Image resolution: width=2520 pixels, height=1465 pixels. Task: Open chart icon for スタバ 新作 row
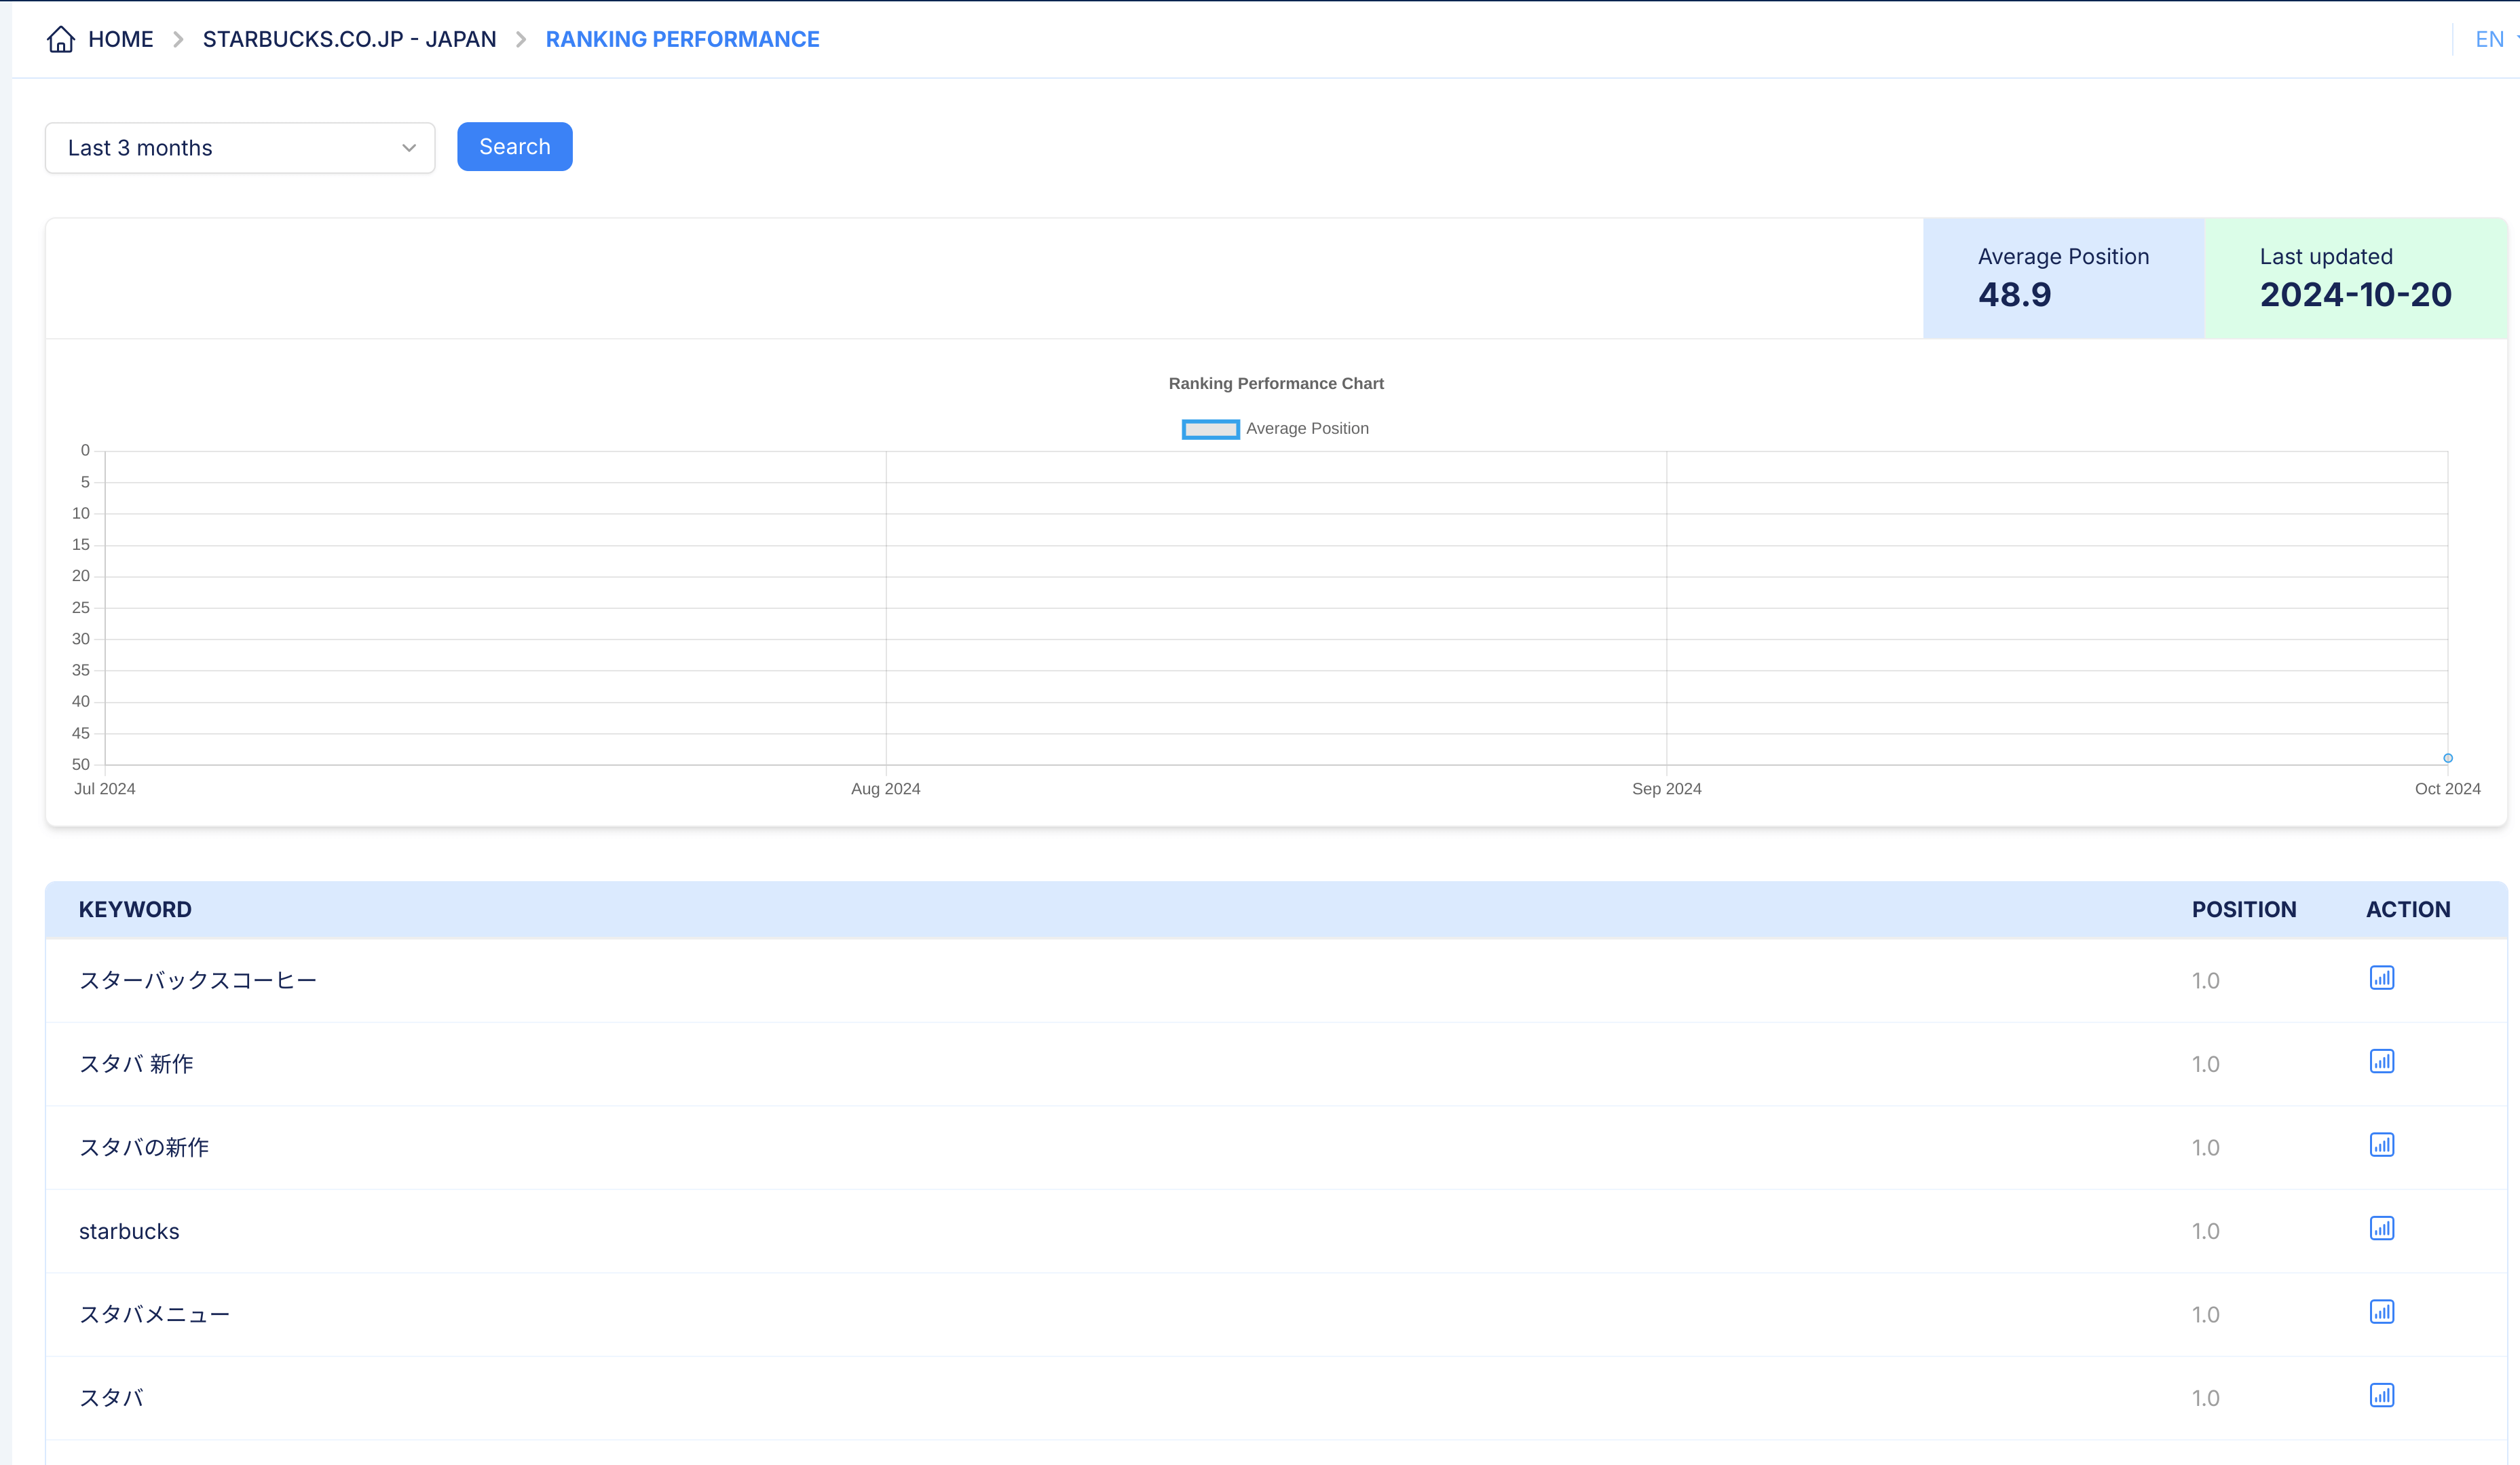[2381, 1061]
